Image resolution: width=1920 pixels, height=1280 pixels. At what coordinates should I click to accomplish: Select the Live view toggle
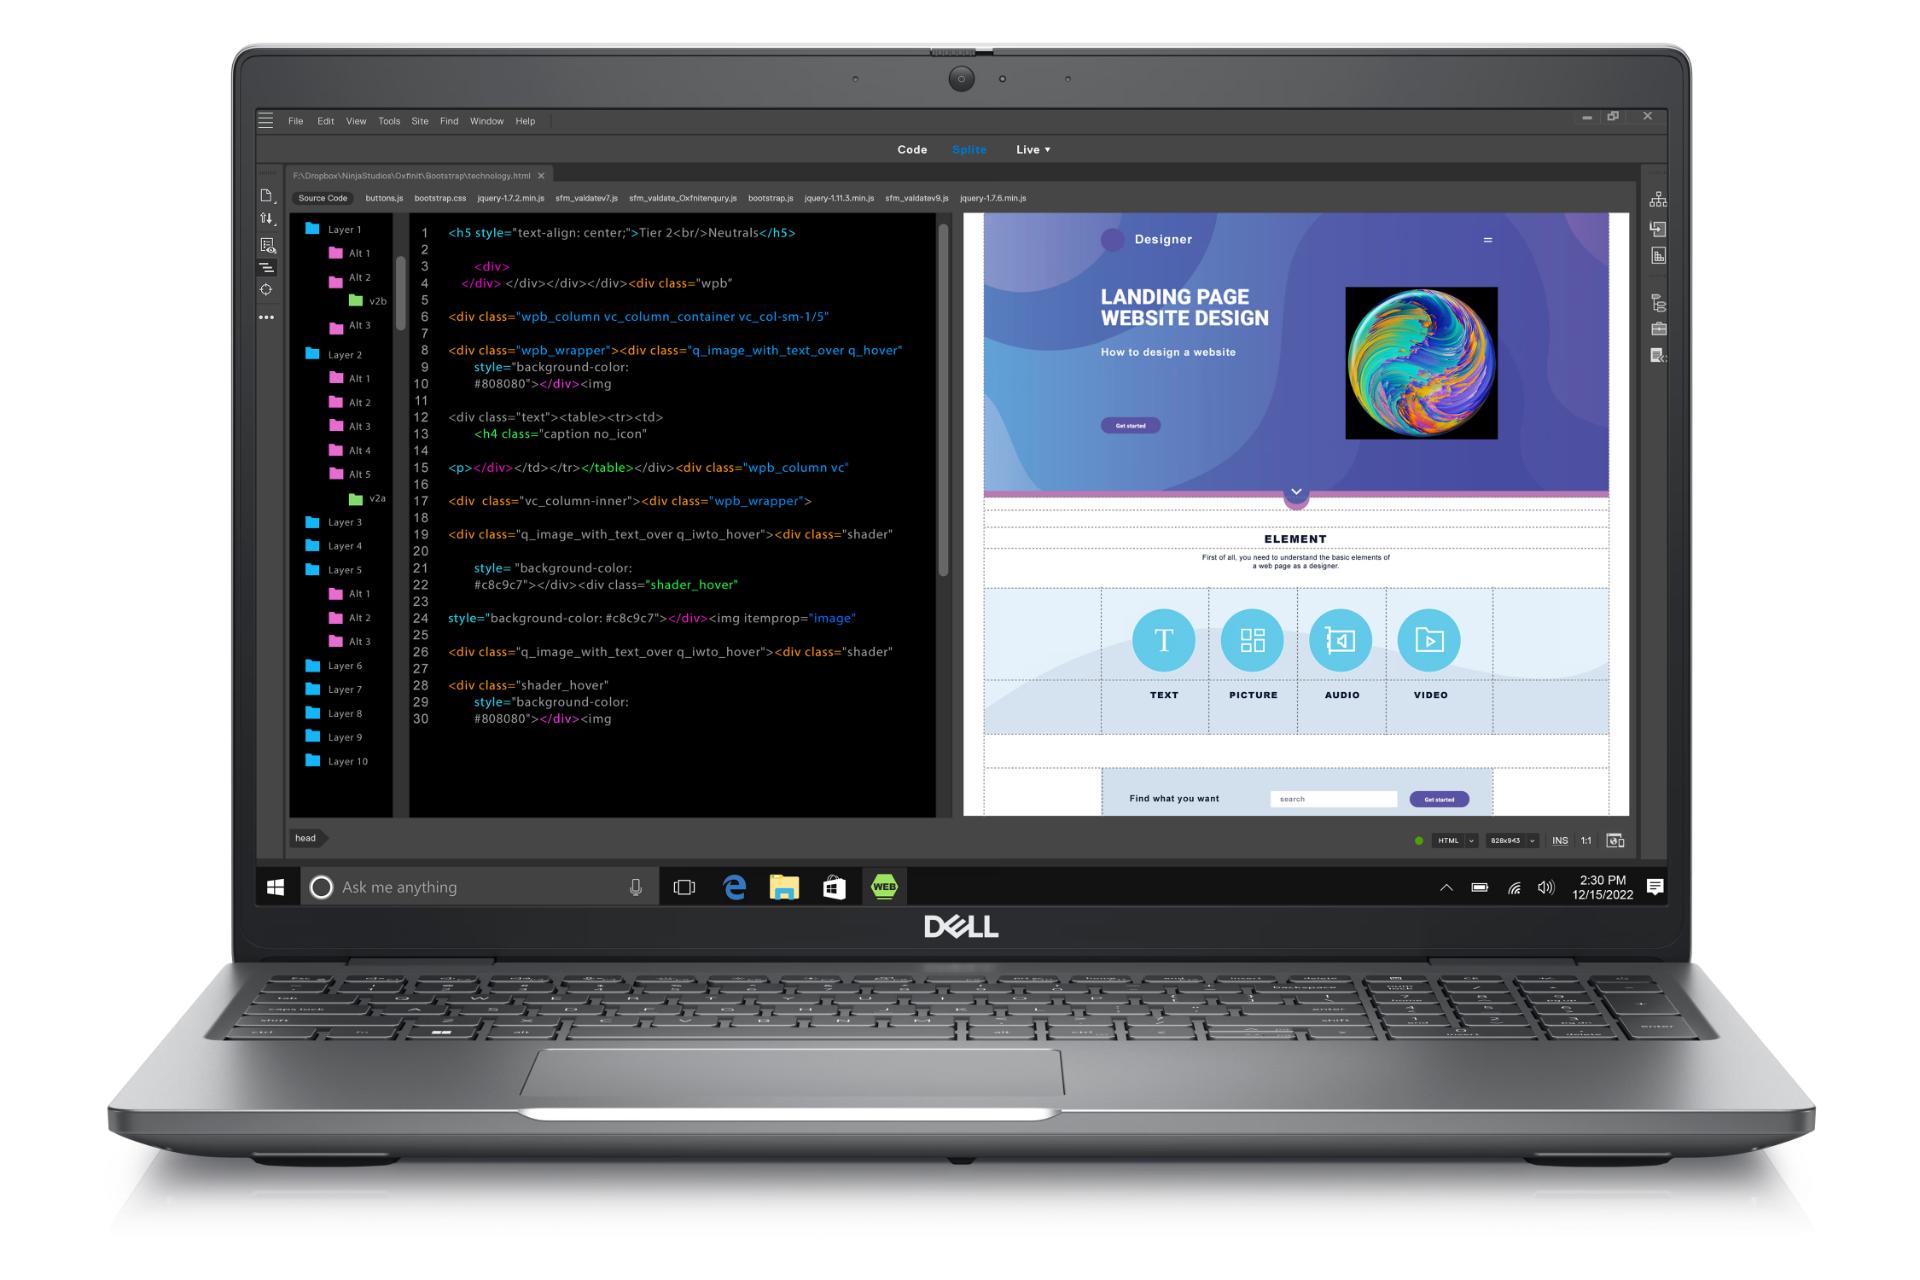pos(1031,149)
